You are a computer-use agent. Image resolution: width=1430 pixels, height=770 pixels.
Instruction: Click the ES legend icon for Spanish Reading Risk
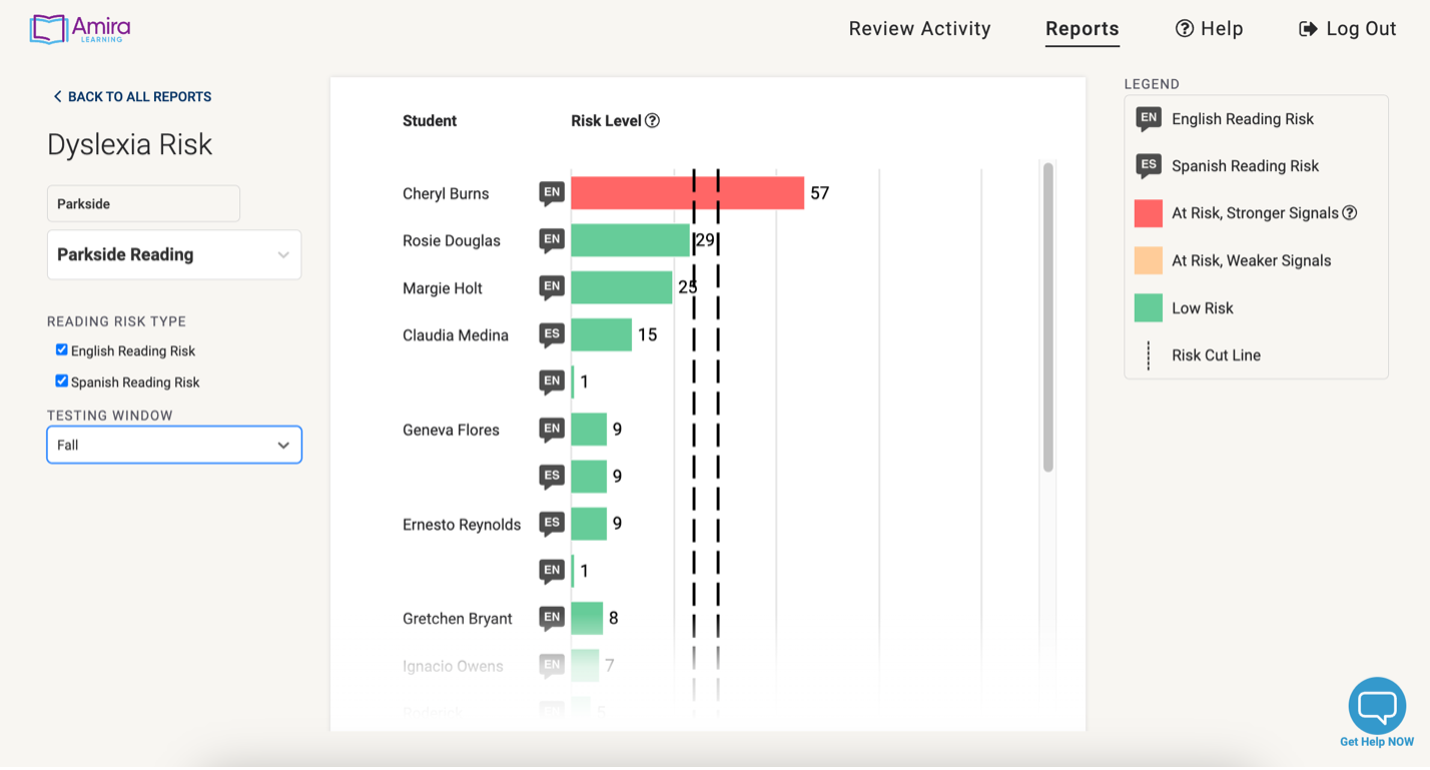tap(1148, 166)
